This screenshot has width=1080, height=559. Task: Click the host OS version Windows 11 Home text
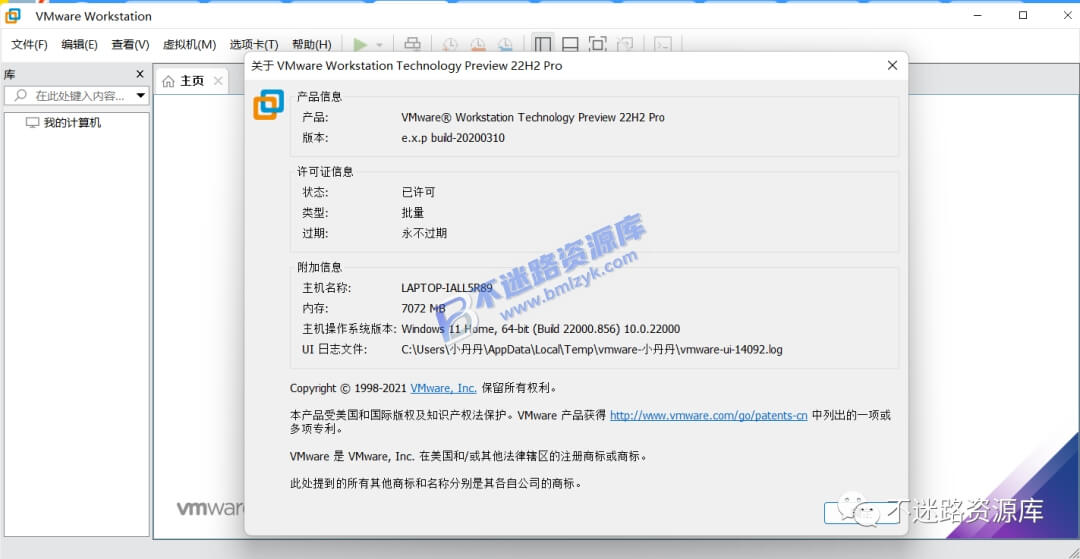(x=540, y=329)
